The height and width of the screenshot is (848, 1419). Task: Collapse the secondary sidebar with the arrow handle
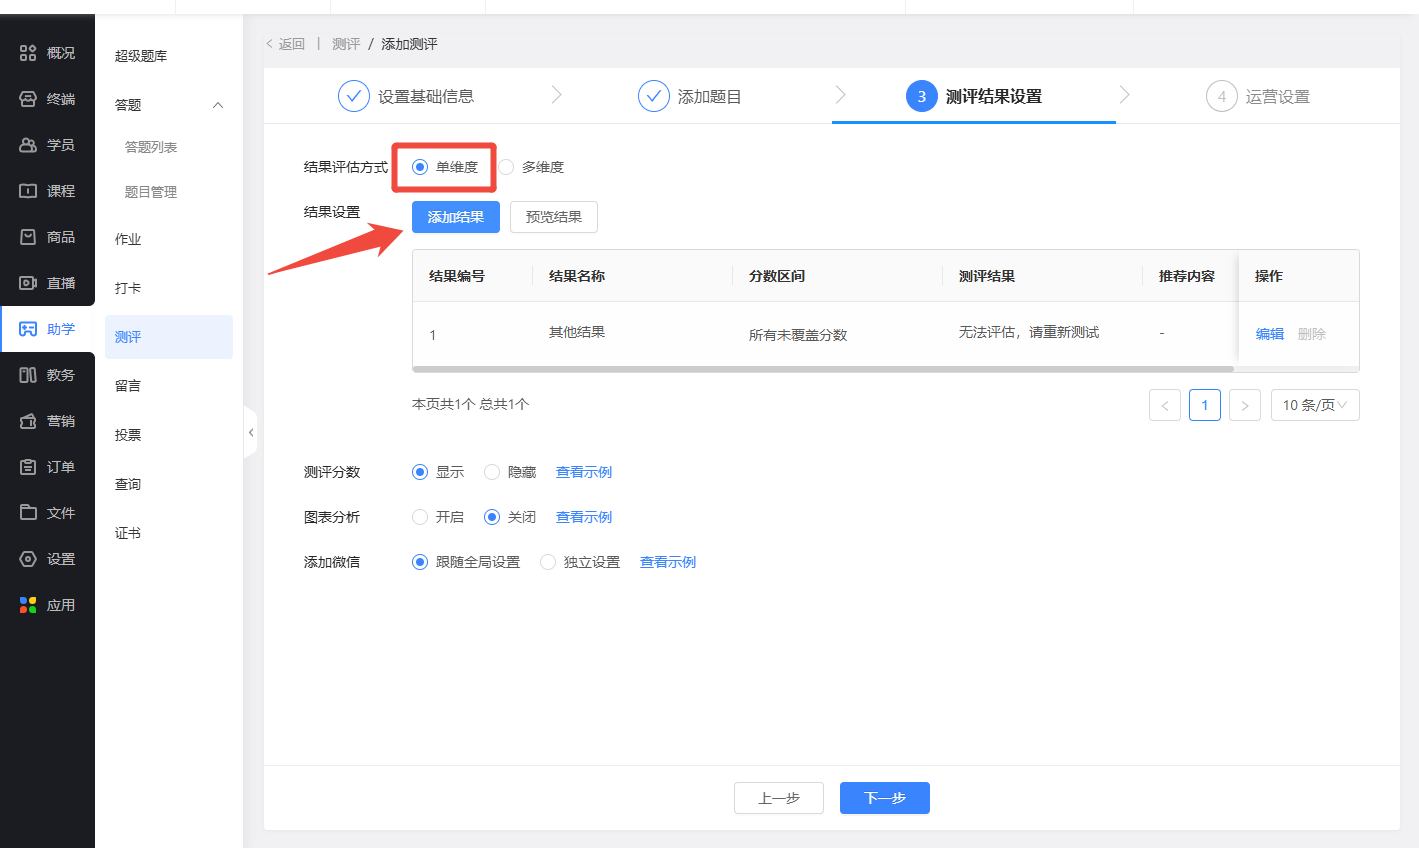click(x=250, y=433)
